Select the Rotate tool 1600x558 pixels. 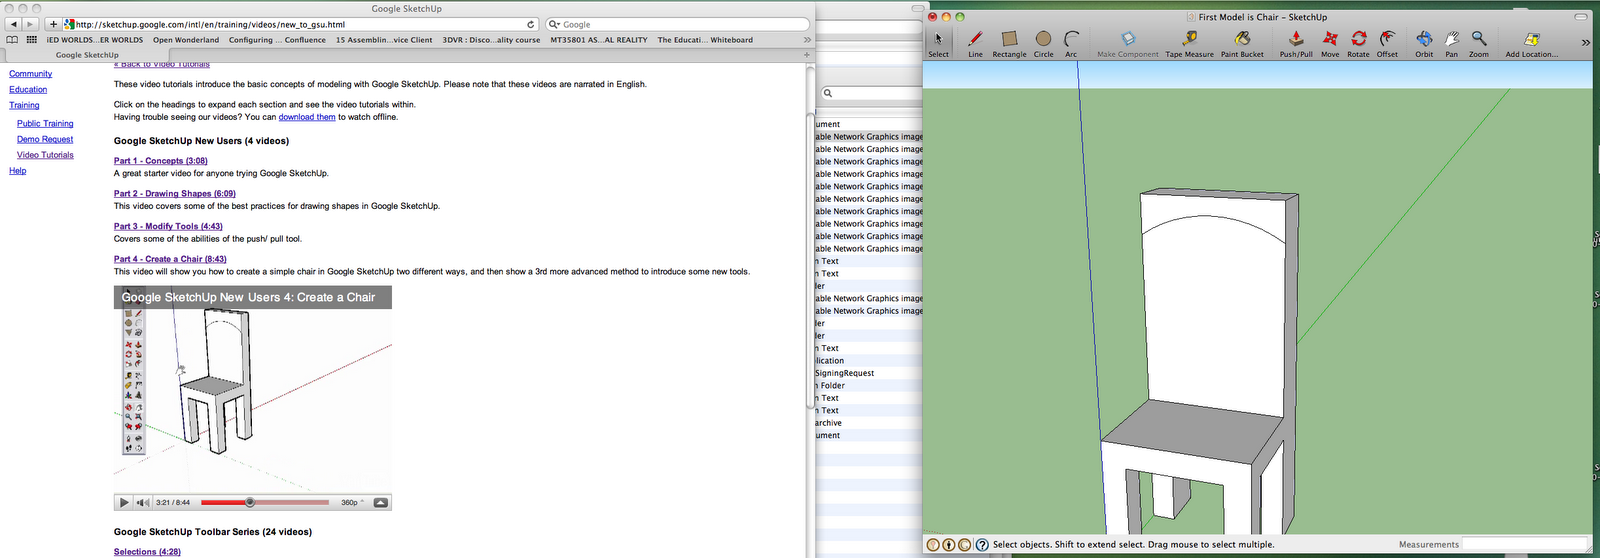[x=1358, y=43]
